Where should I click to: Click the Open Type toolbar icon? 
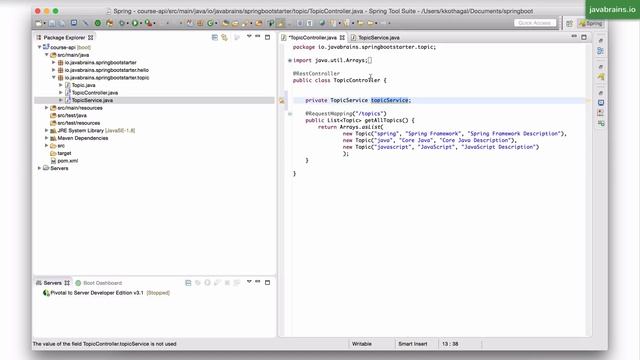pos(226,23)
